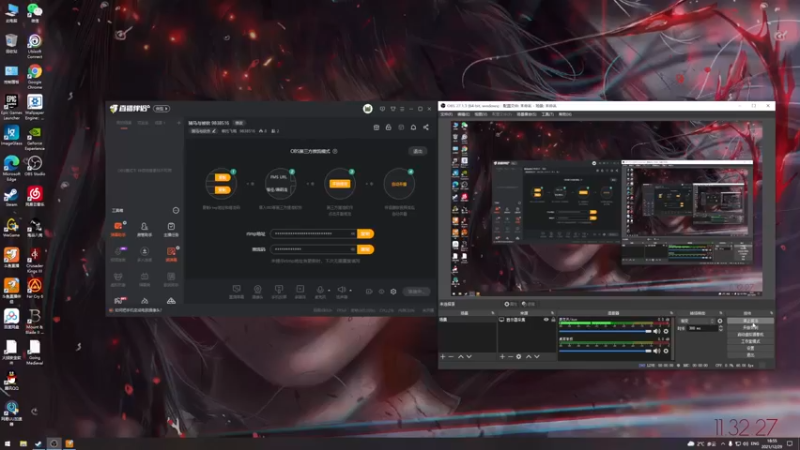Copy the stream key below the rtmp address

click(x=365, y=249)
